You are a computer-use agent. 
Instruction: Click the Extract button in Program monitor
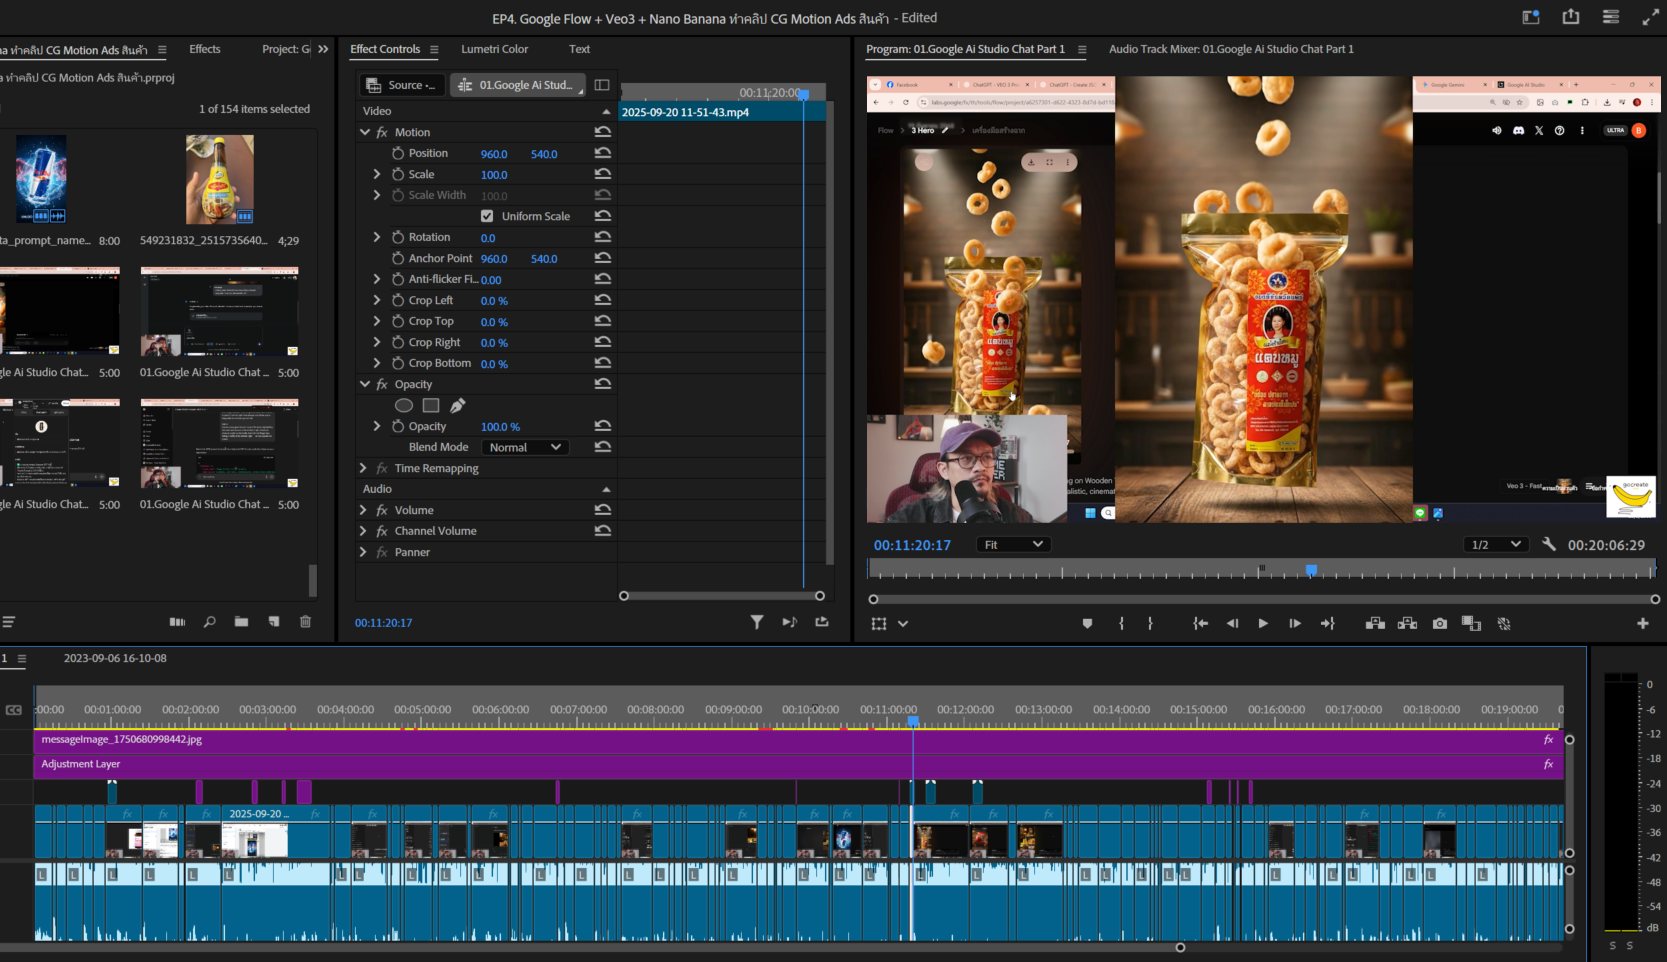1407,623
